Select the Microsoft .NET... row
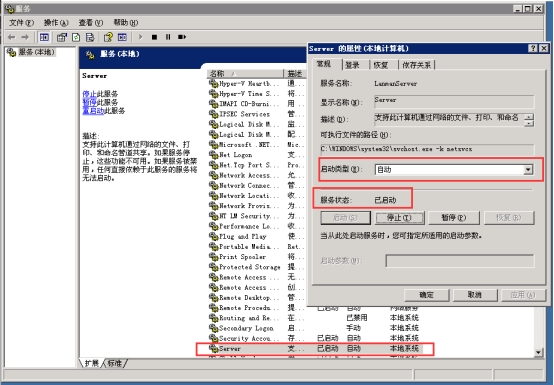The width and height of the screenshot is (554, 385). 257,145
